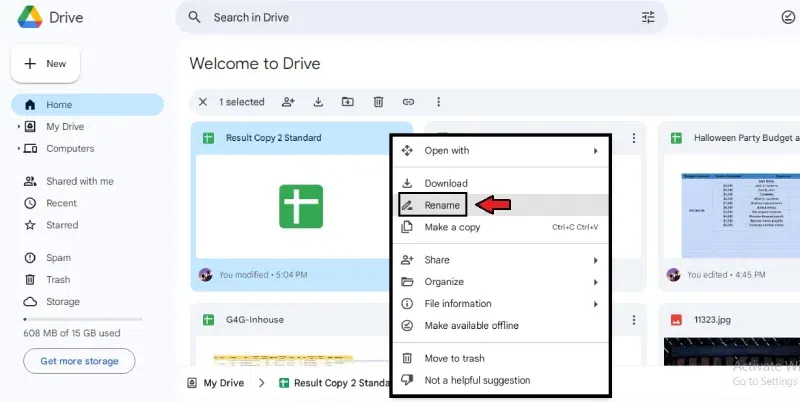800x402 pixels.
Task: Choose Rename from context menu
Action: [501, 205]
